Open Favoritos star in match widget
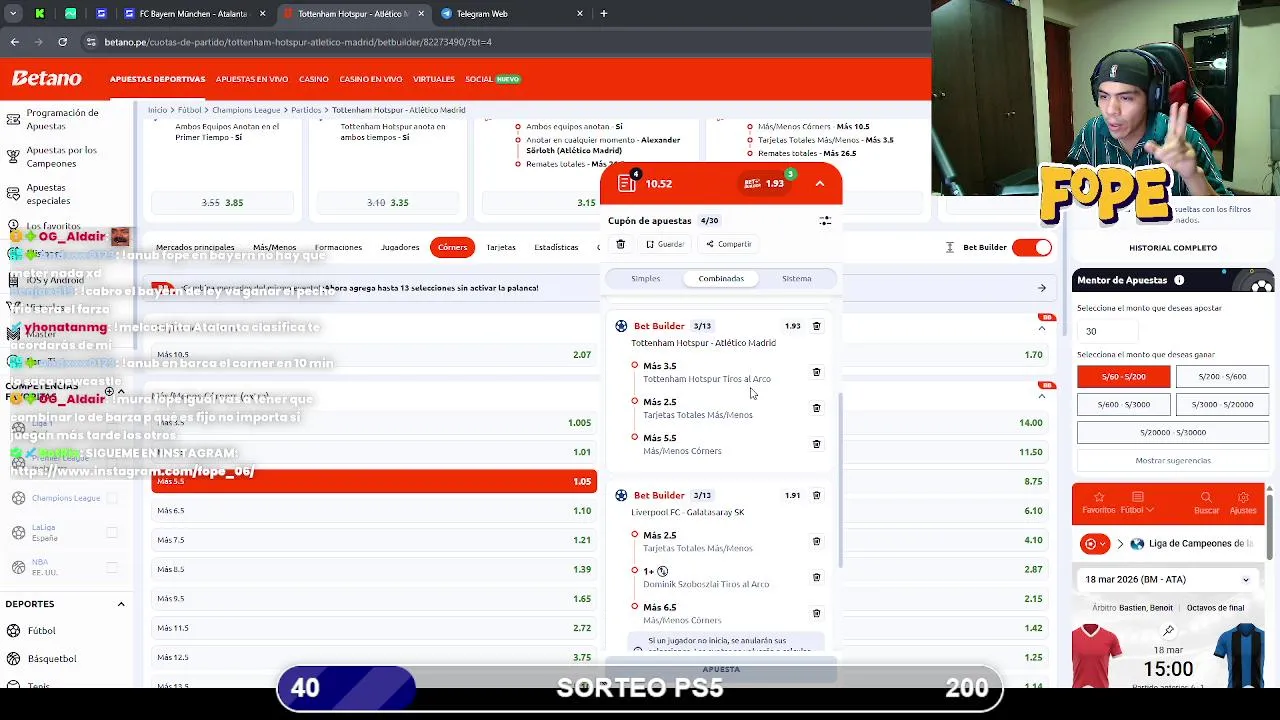Screen dimensions: 1280x720 click(x=1098, y=503)
